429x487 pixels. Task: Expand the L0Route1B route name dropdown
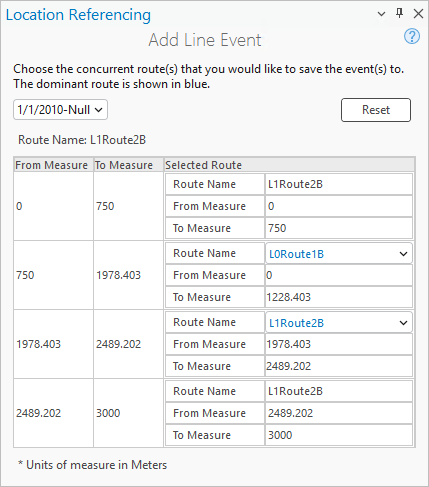pyautogui.click(x=339, y=254)
